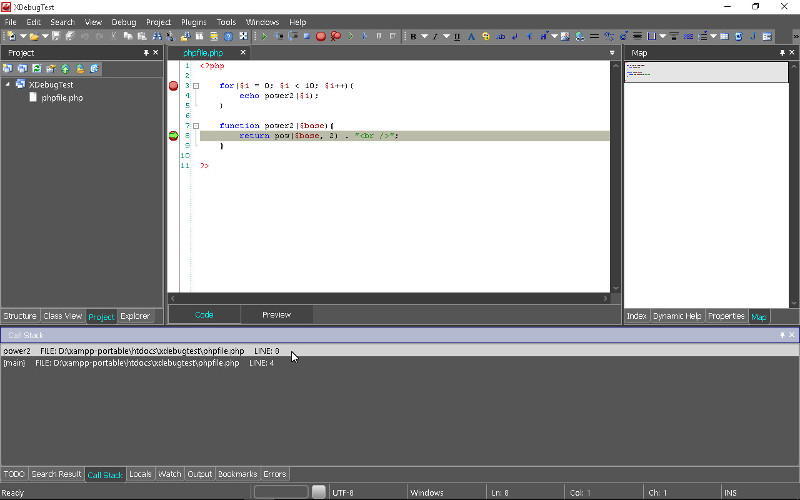Toggle the active breakpoint marker on line 8
The height and width of the screenshot is (500, 800).
(x=173, y=136)
